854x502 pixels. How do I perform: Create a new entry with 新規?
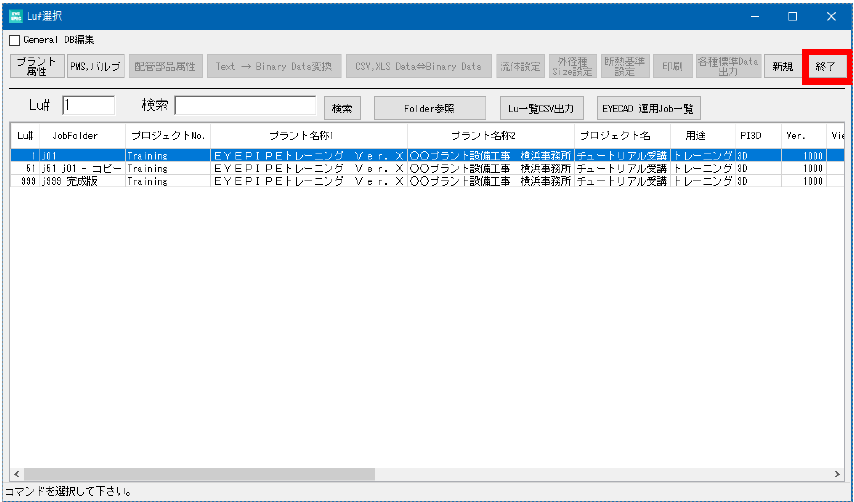tap(783, 66)
